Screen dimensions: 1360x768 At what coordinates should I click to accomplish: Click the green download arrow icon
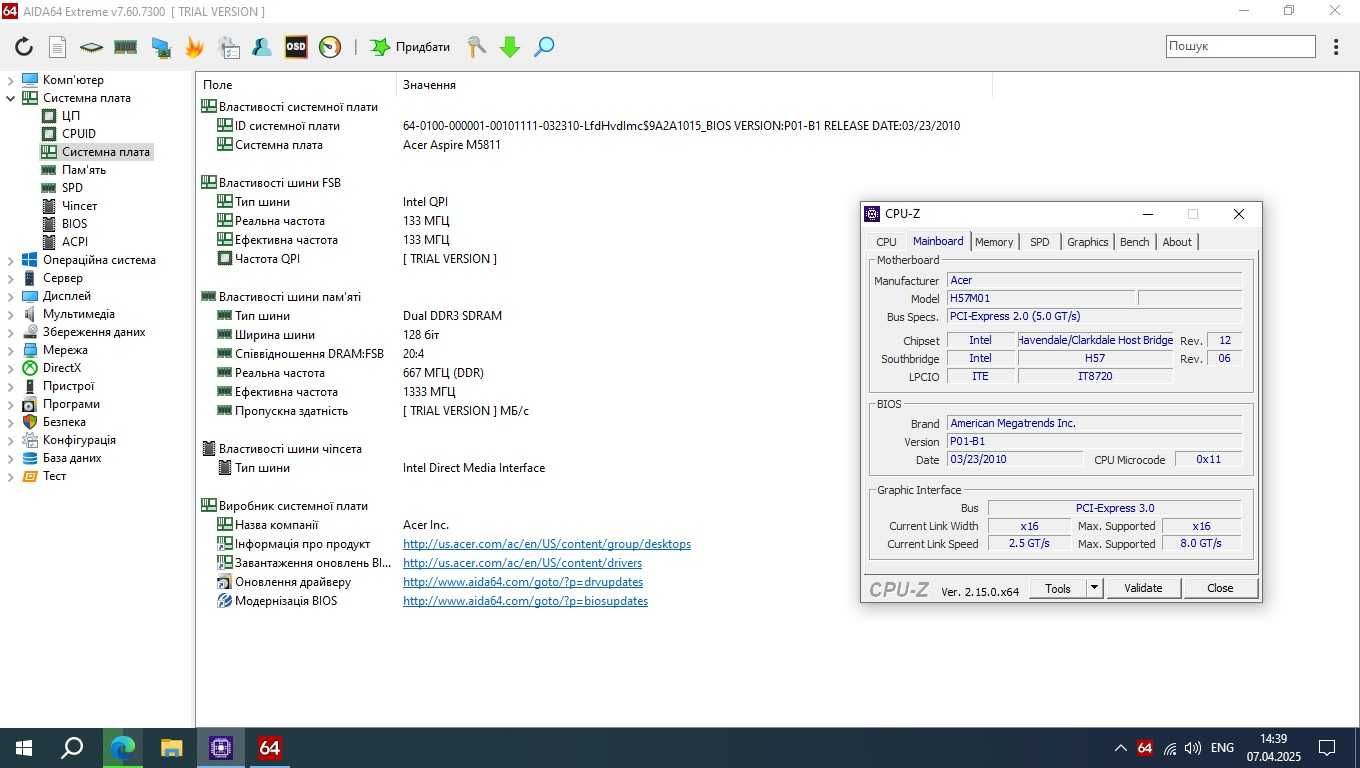pos(510,47)
